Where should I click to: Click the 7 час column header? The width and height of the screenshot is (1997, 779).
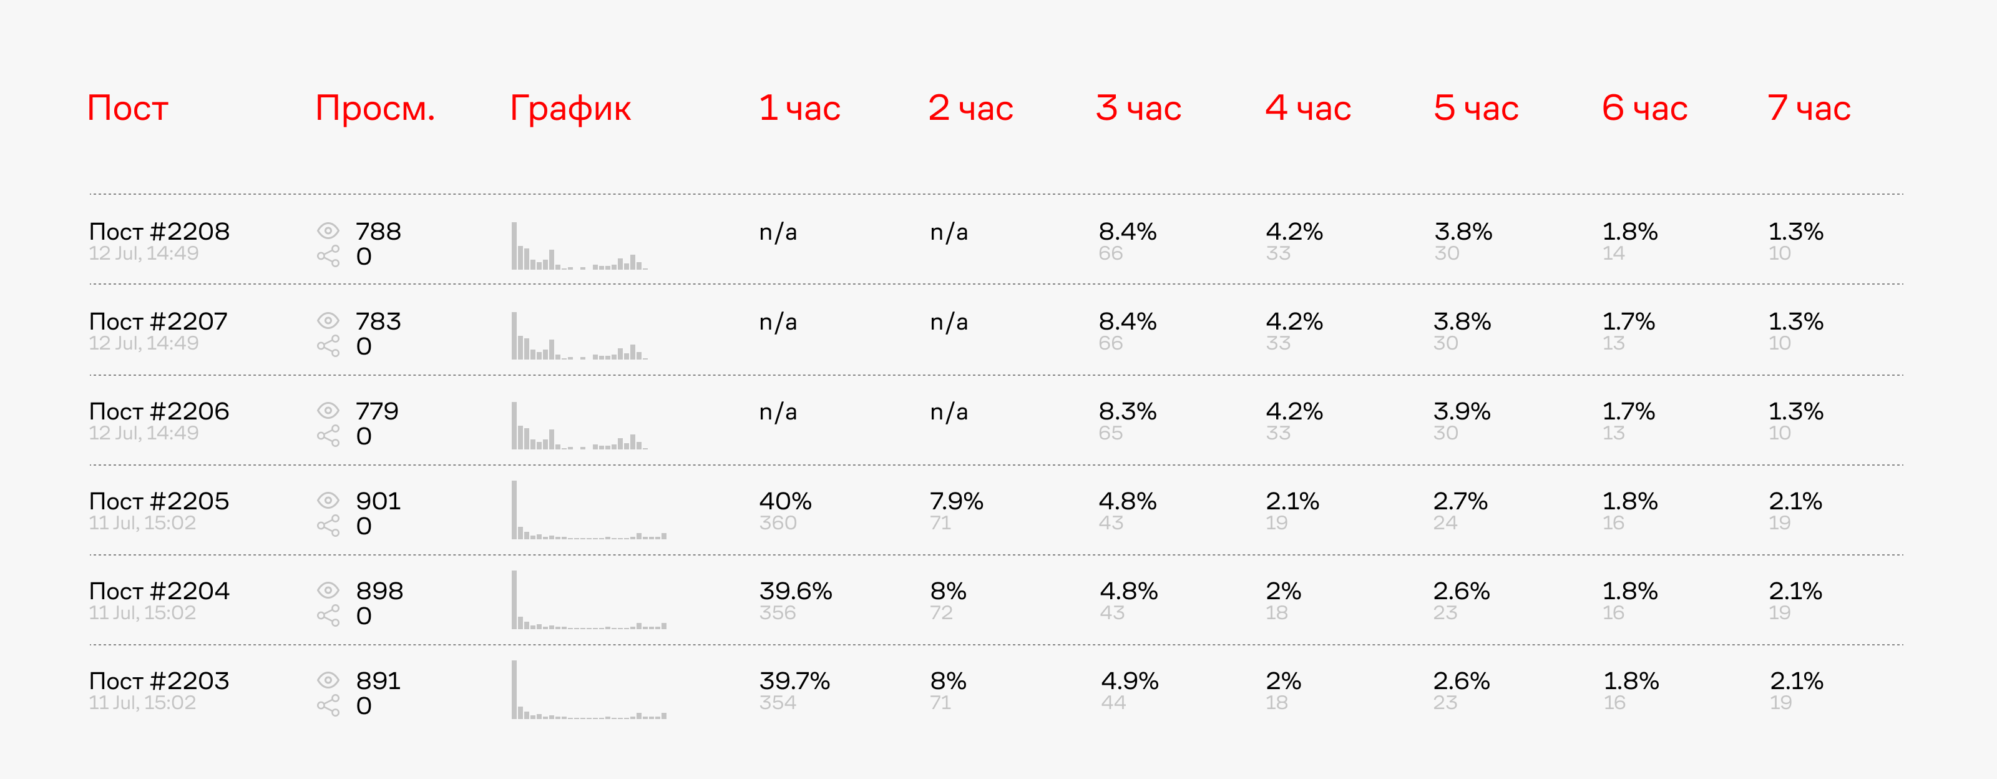1809,108
